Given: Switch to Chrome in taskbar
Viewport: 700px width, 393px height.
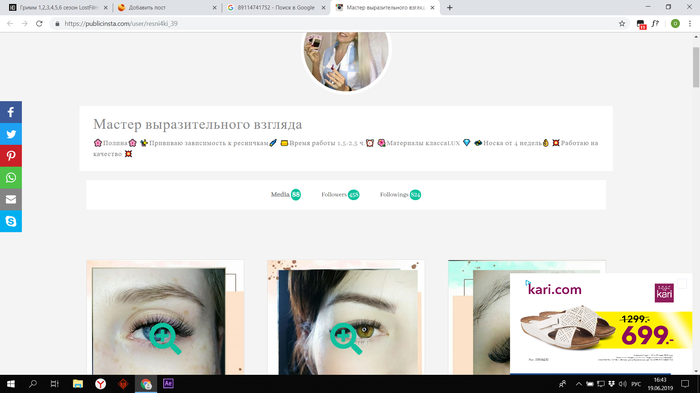Looking at the screenshot, I should tap(146, 384).
